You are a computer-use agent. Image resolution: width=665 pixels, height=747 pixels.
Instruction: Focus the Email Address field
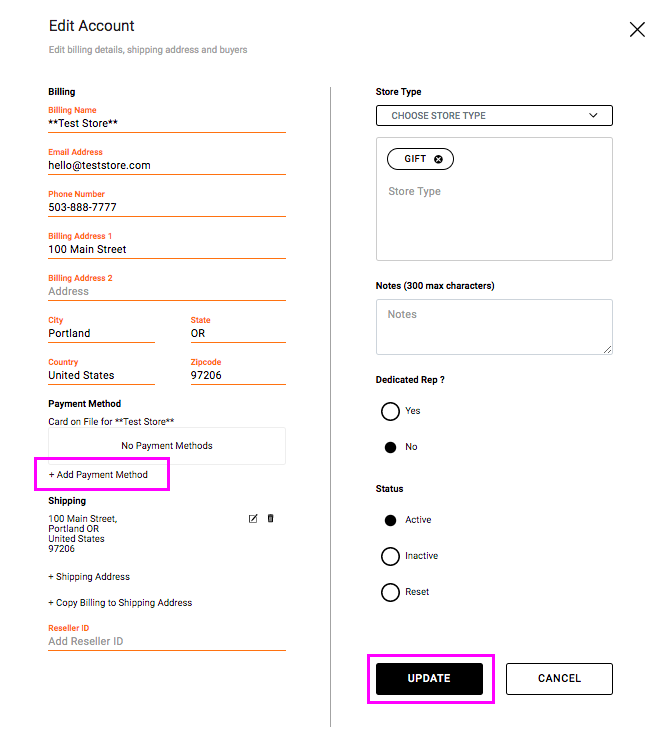[x=166, y=166]
